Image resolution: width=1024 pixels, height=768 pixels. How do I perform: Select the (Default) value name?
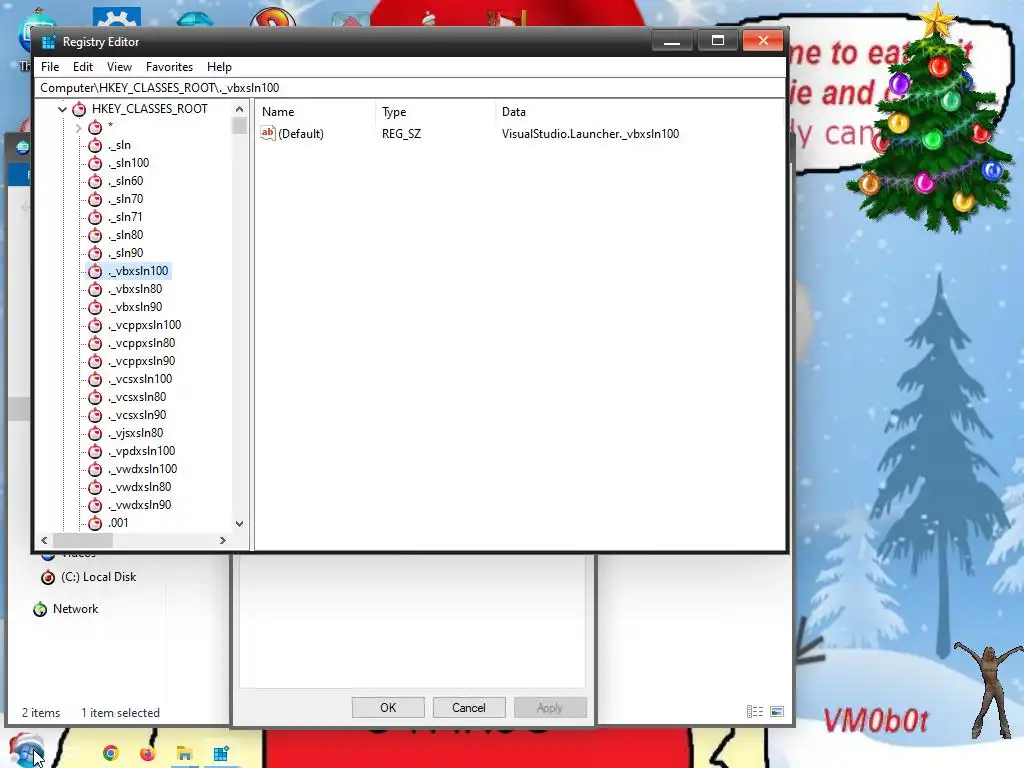300,134
